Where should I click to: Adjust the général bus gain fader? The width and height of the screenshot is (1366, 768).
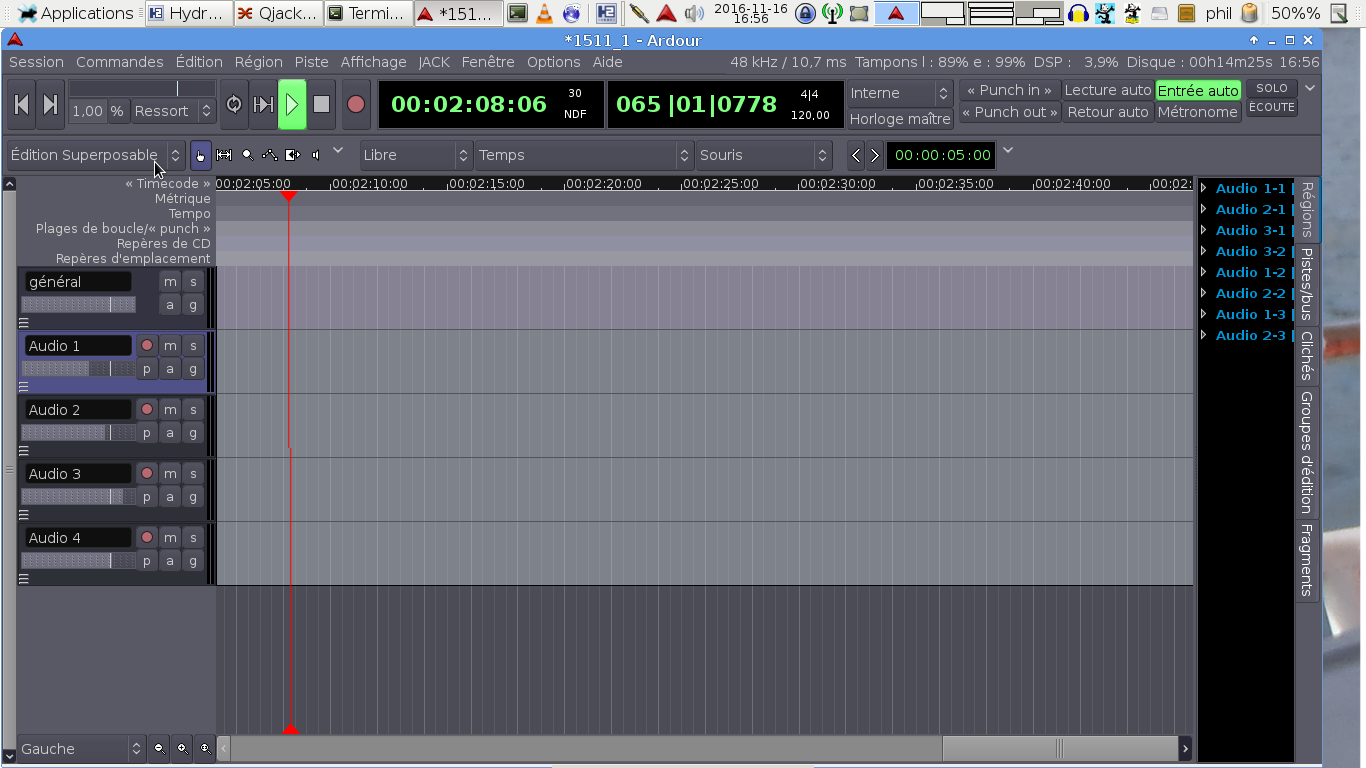click(x=78, y=305)
